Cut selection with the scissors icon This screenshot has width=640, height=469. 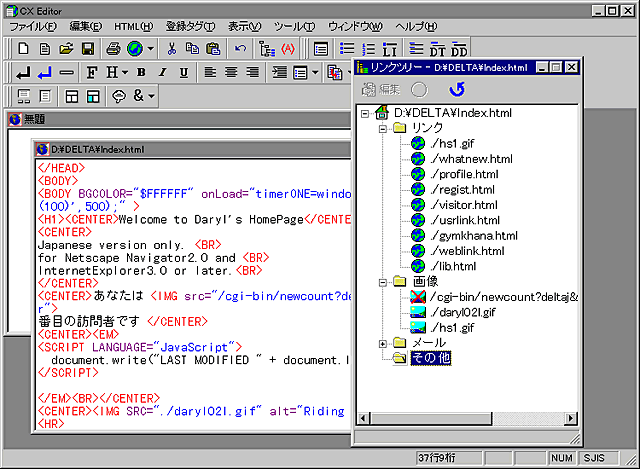tap(172, 49)
